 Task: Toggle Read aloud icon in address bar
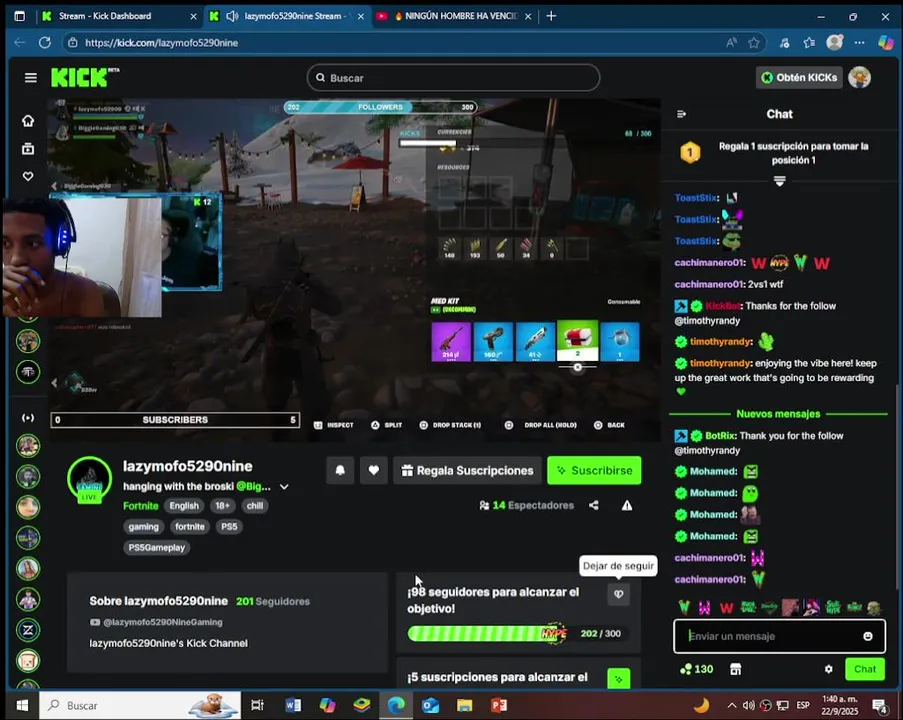[731, 43]
